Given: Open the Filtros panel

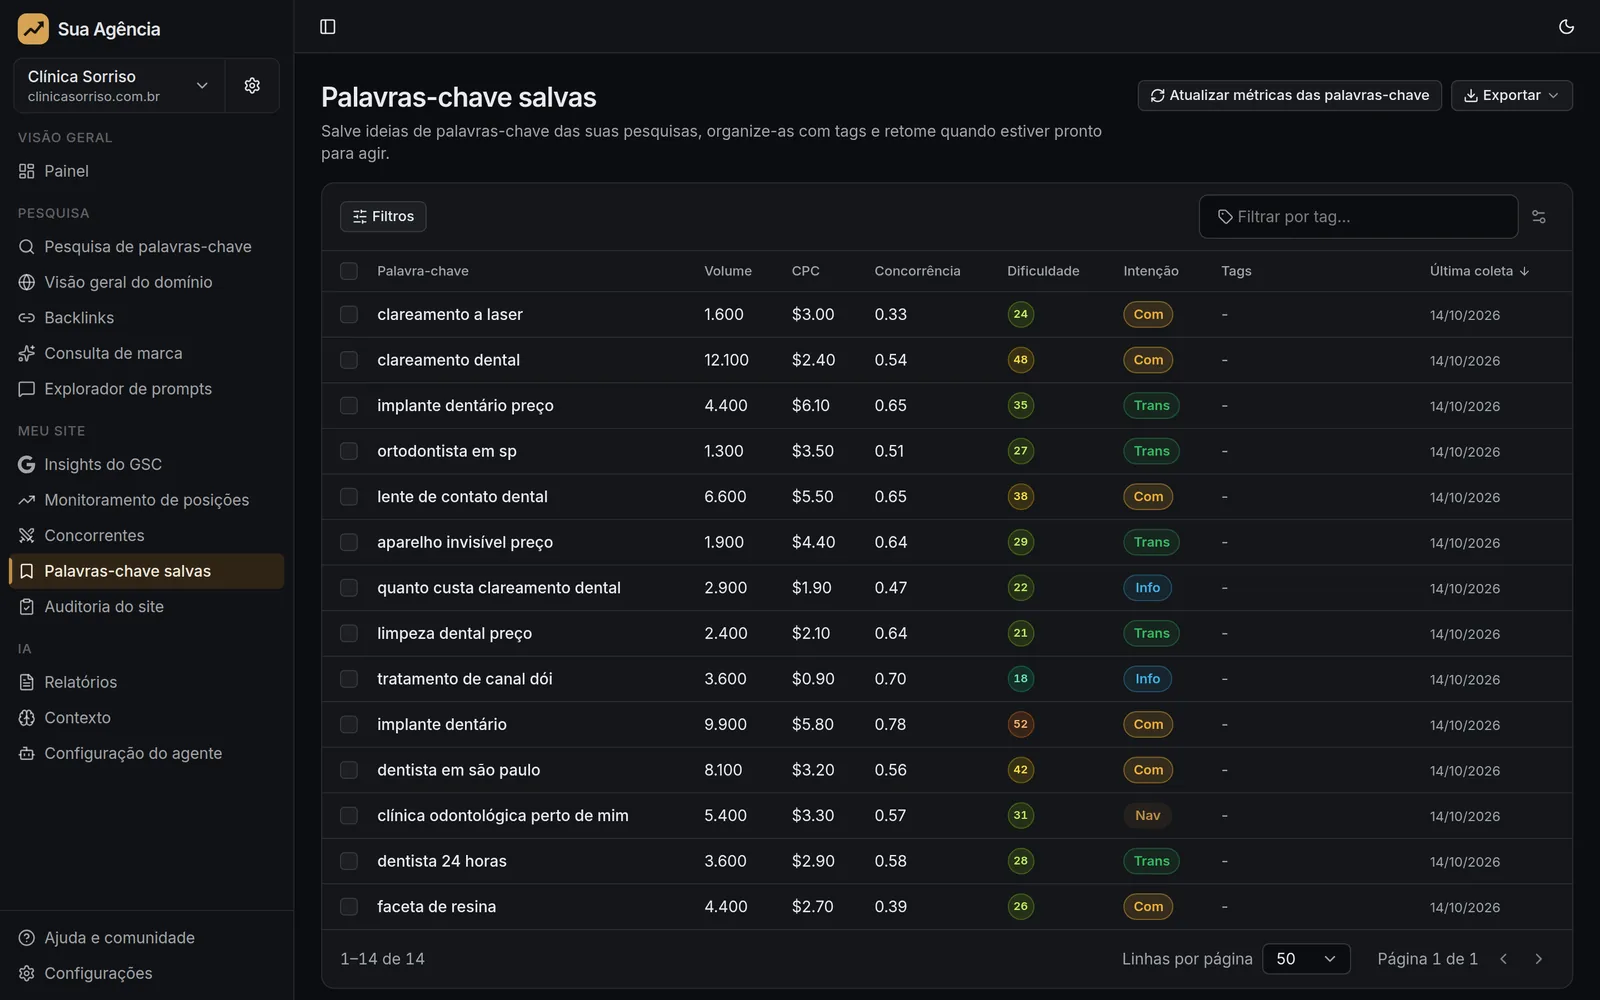Looking at the screenshot, I should tap(383, 216).
